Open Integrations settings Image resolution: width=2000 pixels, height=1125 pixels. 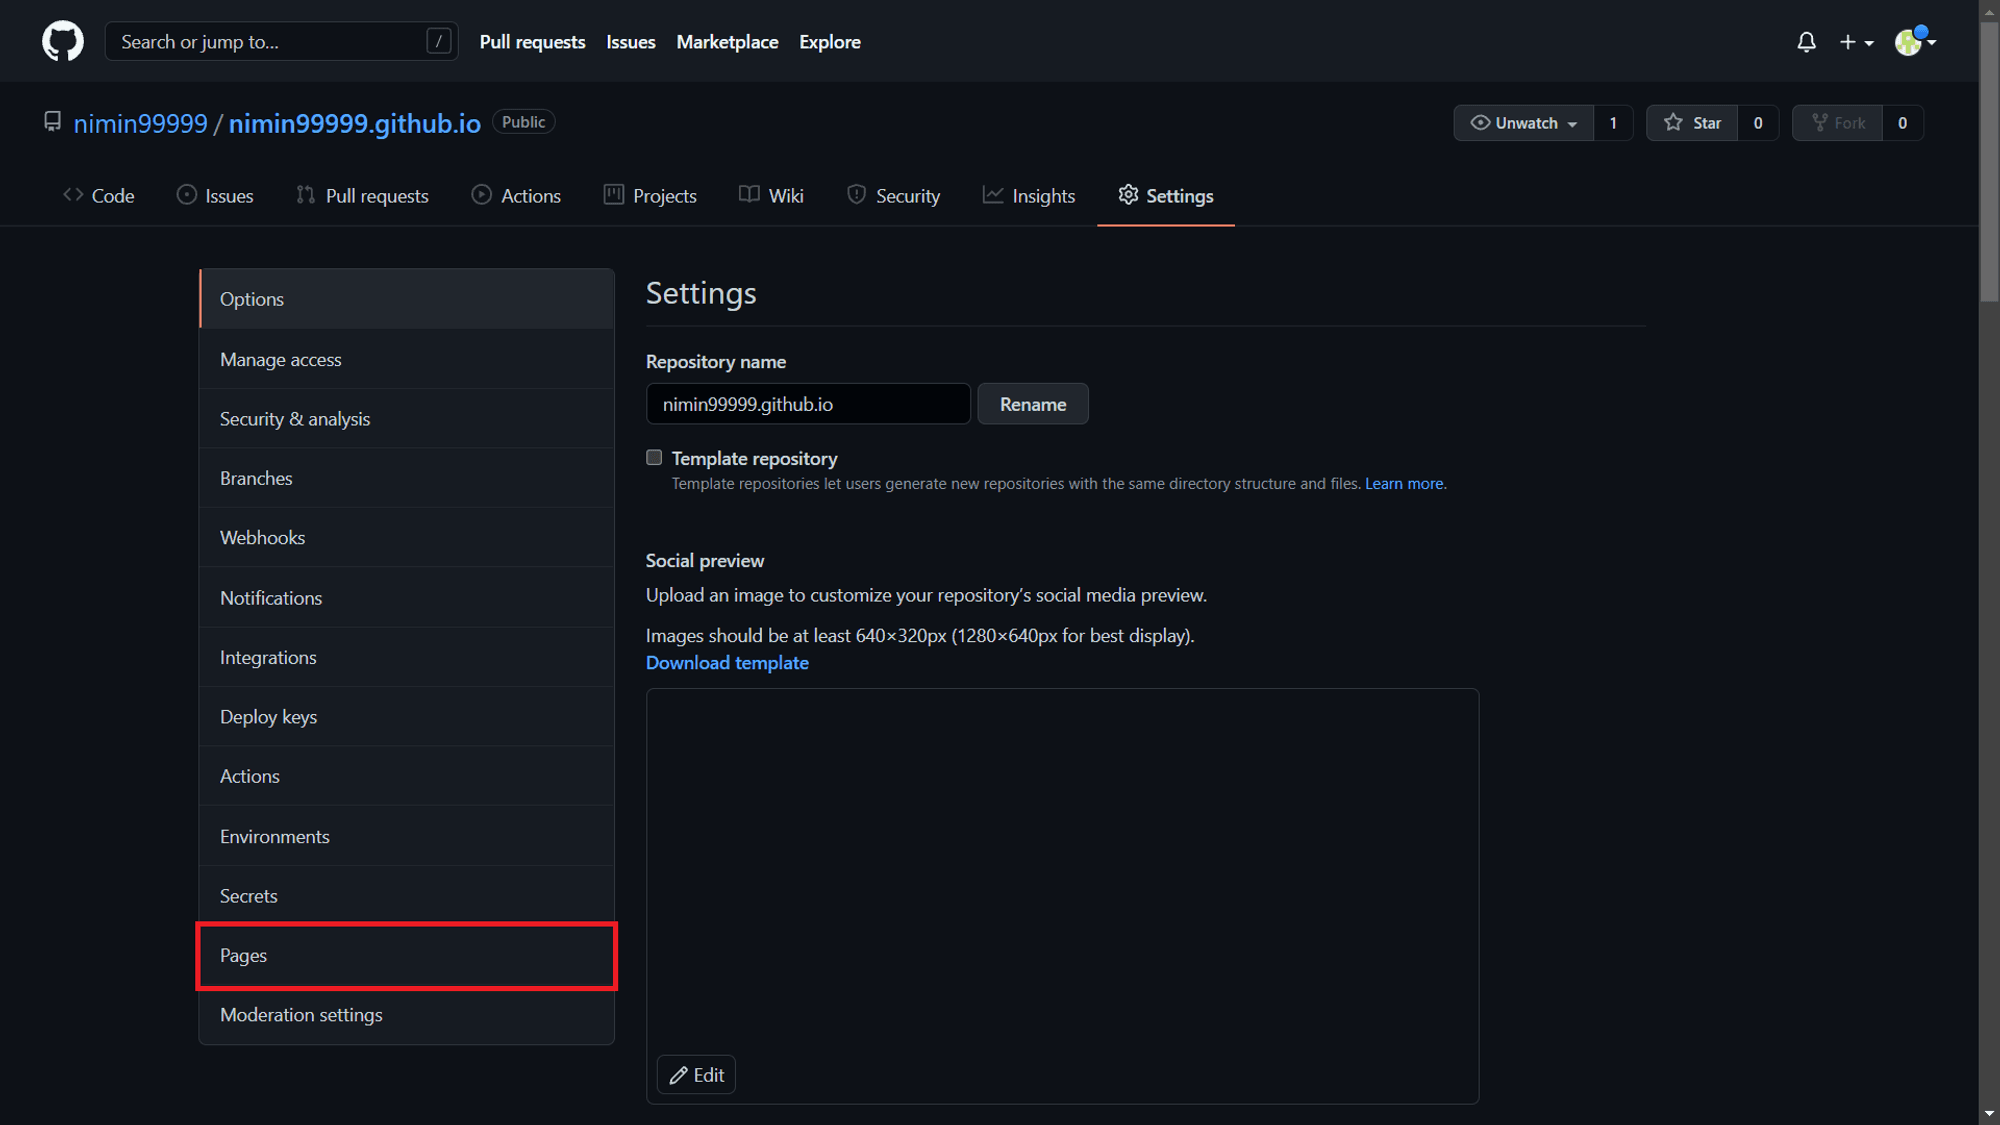tap(406, 657)
